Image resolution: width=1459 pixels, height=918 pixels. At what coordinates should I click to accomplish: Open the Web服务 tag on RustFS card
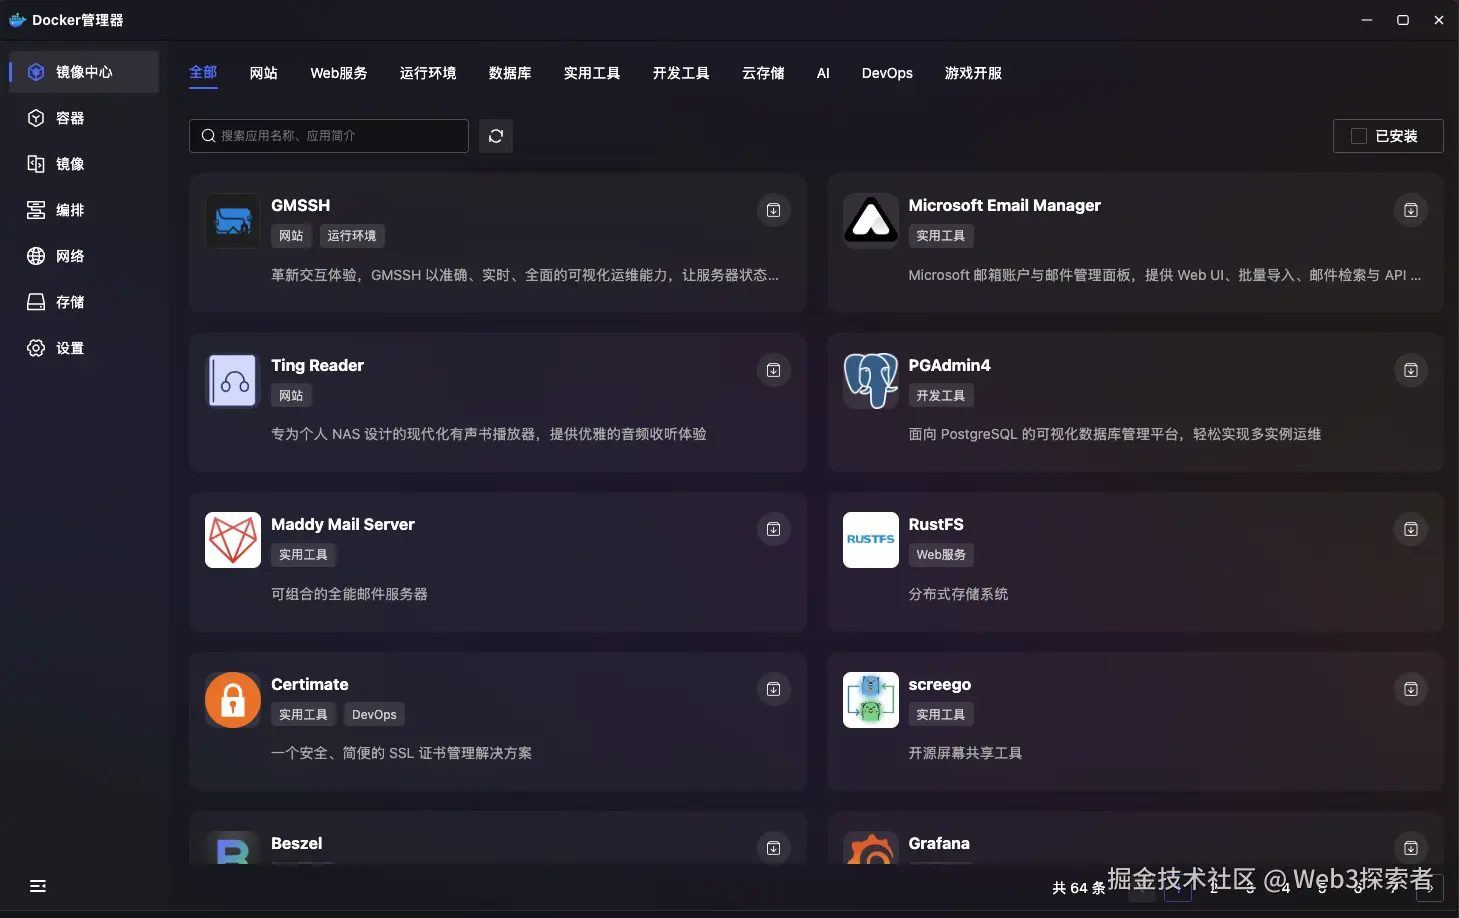point(939,554)
